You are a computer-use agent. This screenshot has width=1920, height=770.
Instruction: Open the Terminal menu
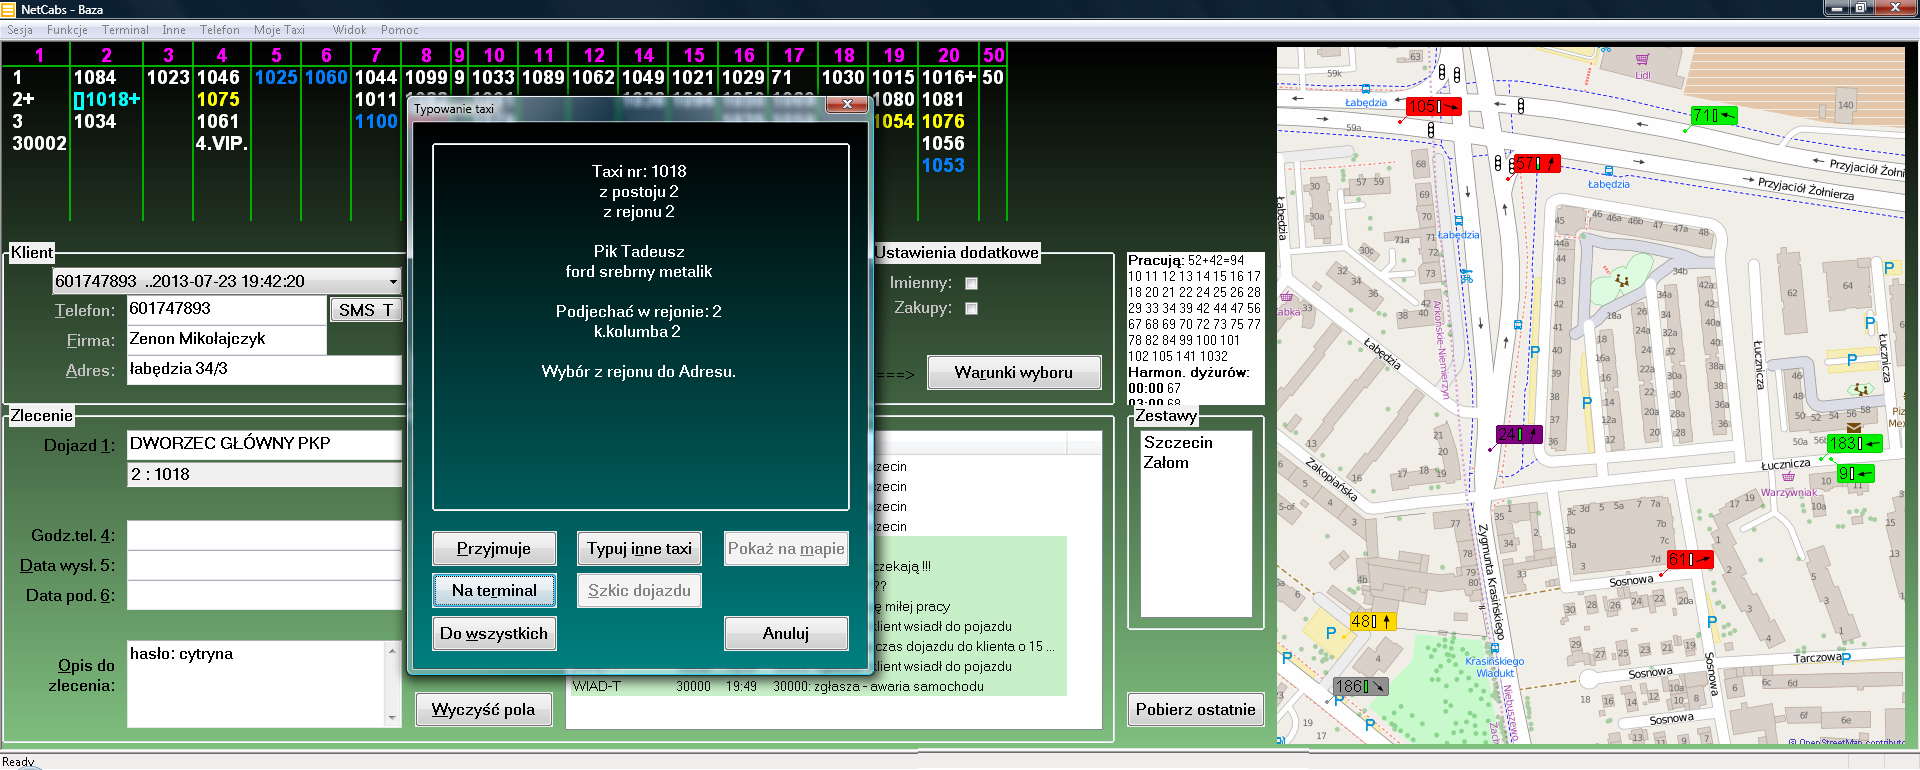[125, 30]
